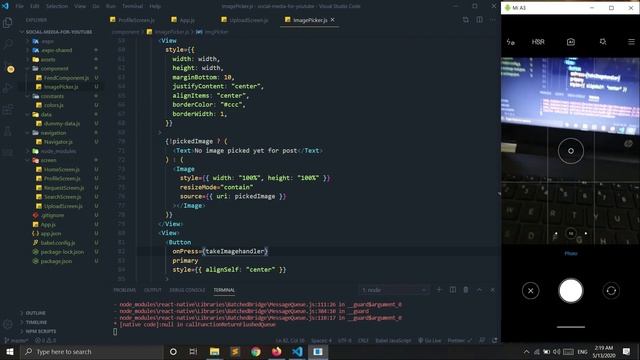Viewport: 640px width, 360px height.
Task: Switch to the PROBLEMS panel tab
Action: point(124,290)
